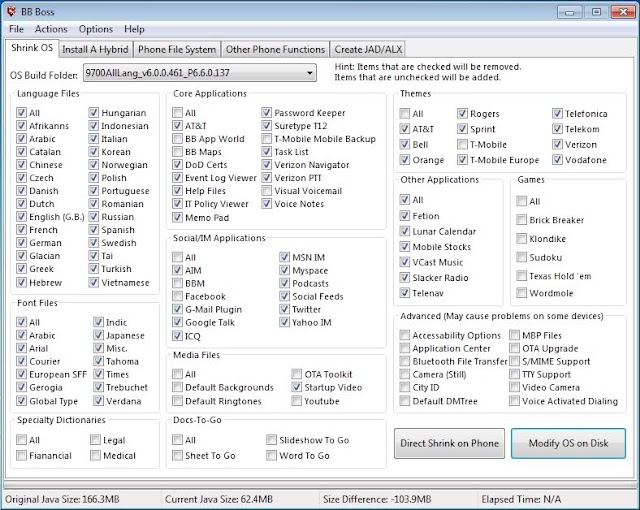Open the Options menu
640x510 pixels.
tap(96, 29)
